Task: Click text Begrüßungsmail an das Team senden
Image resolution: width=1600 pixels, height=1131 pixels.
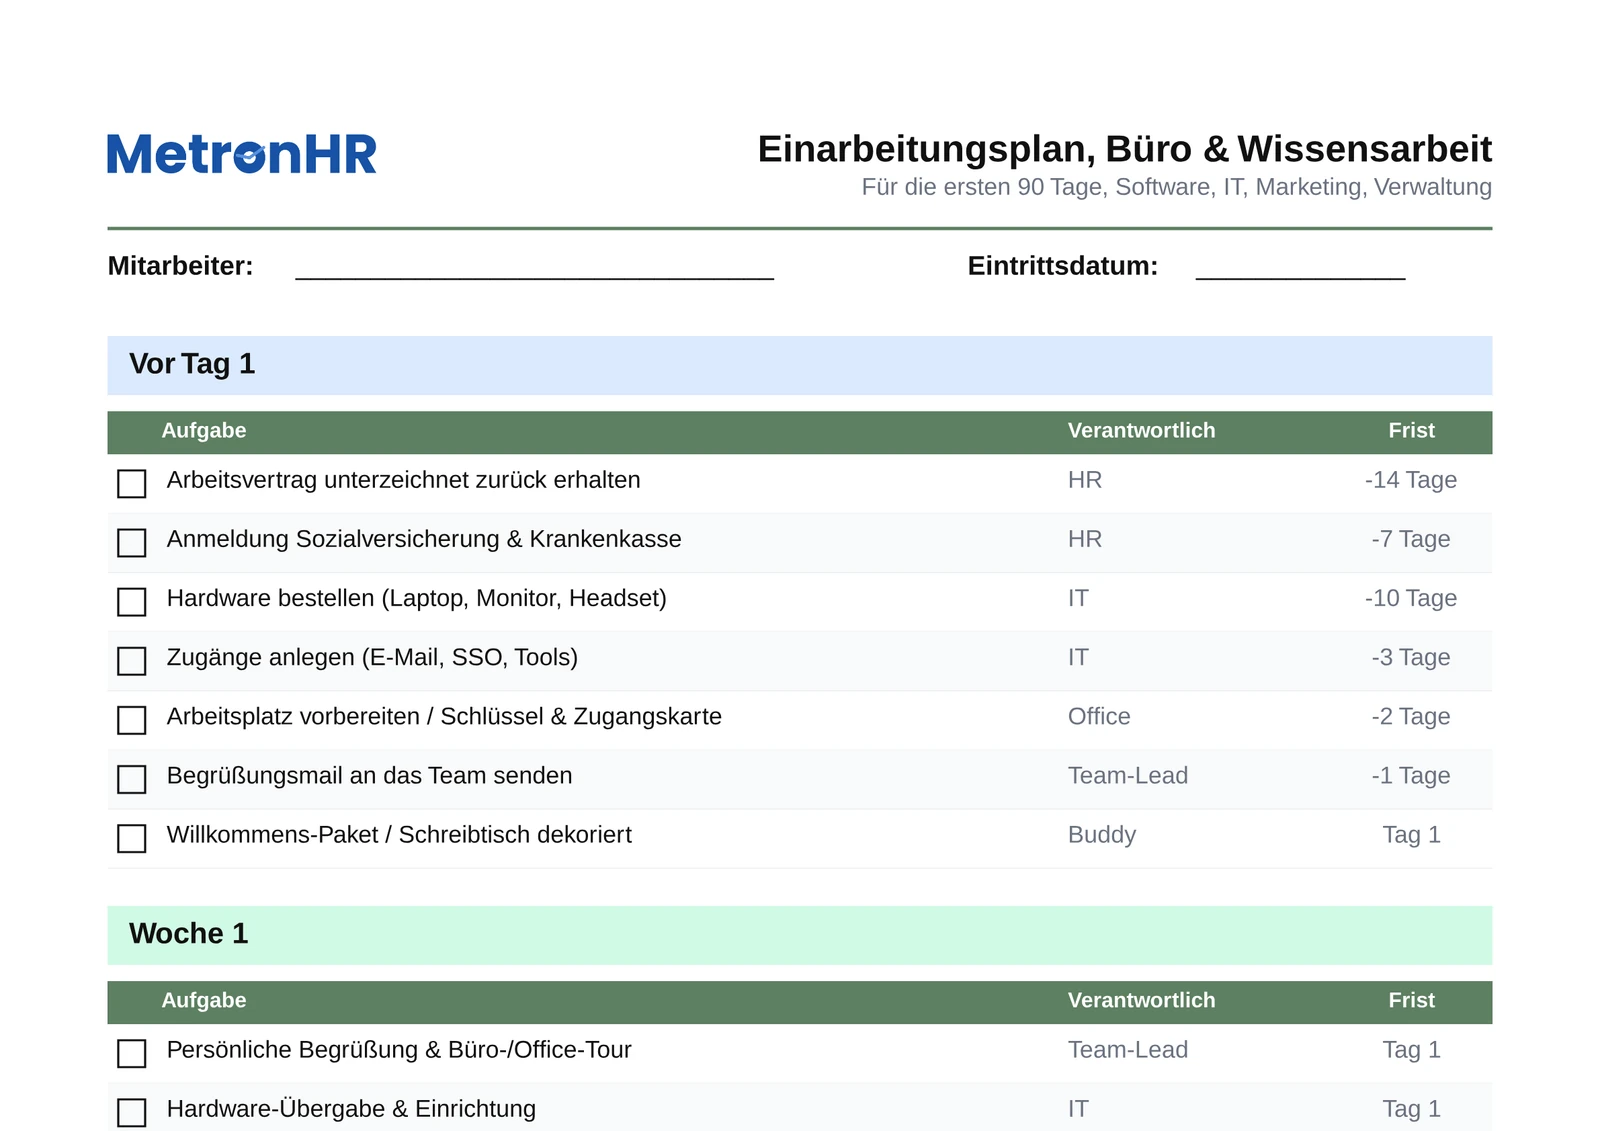Action: 369,775
